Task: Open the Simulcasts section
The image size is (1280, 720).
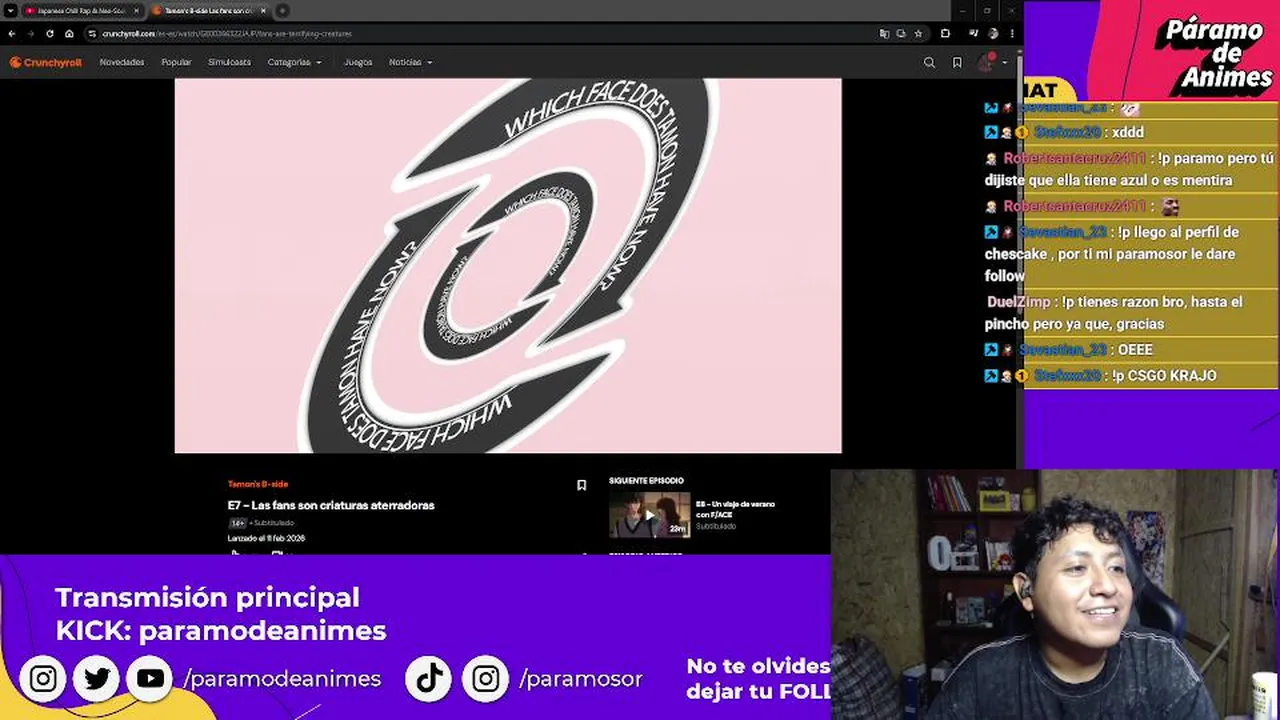Action: 229,62
